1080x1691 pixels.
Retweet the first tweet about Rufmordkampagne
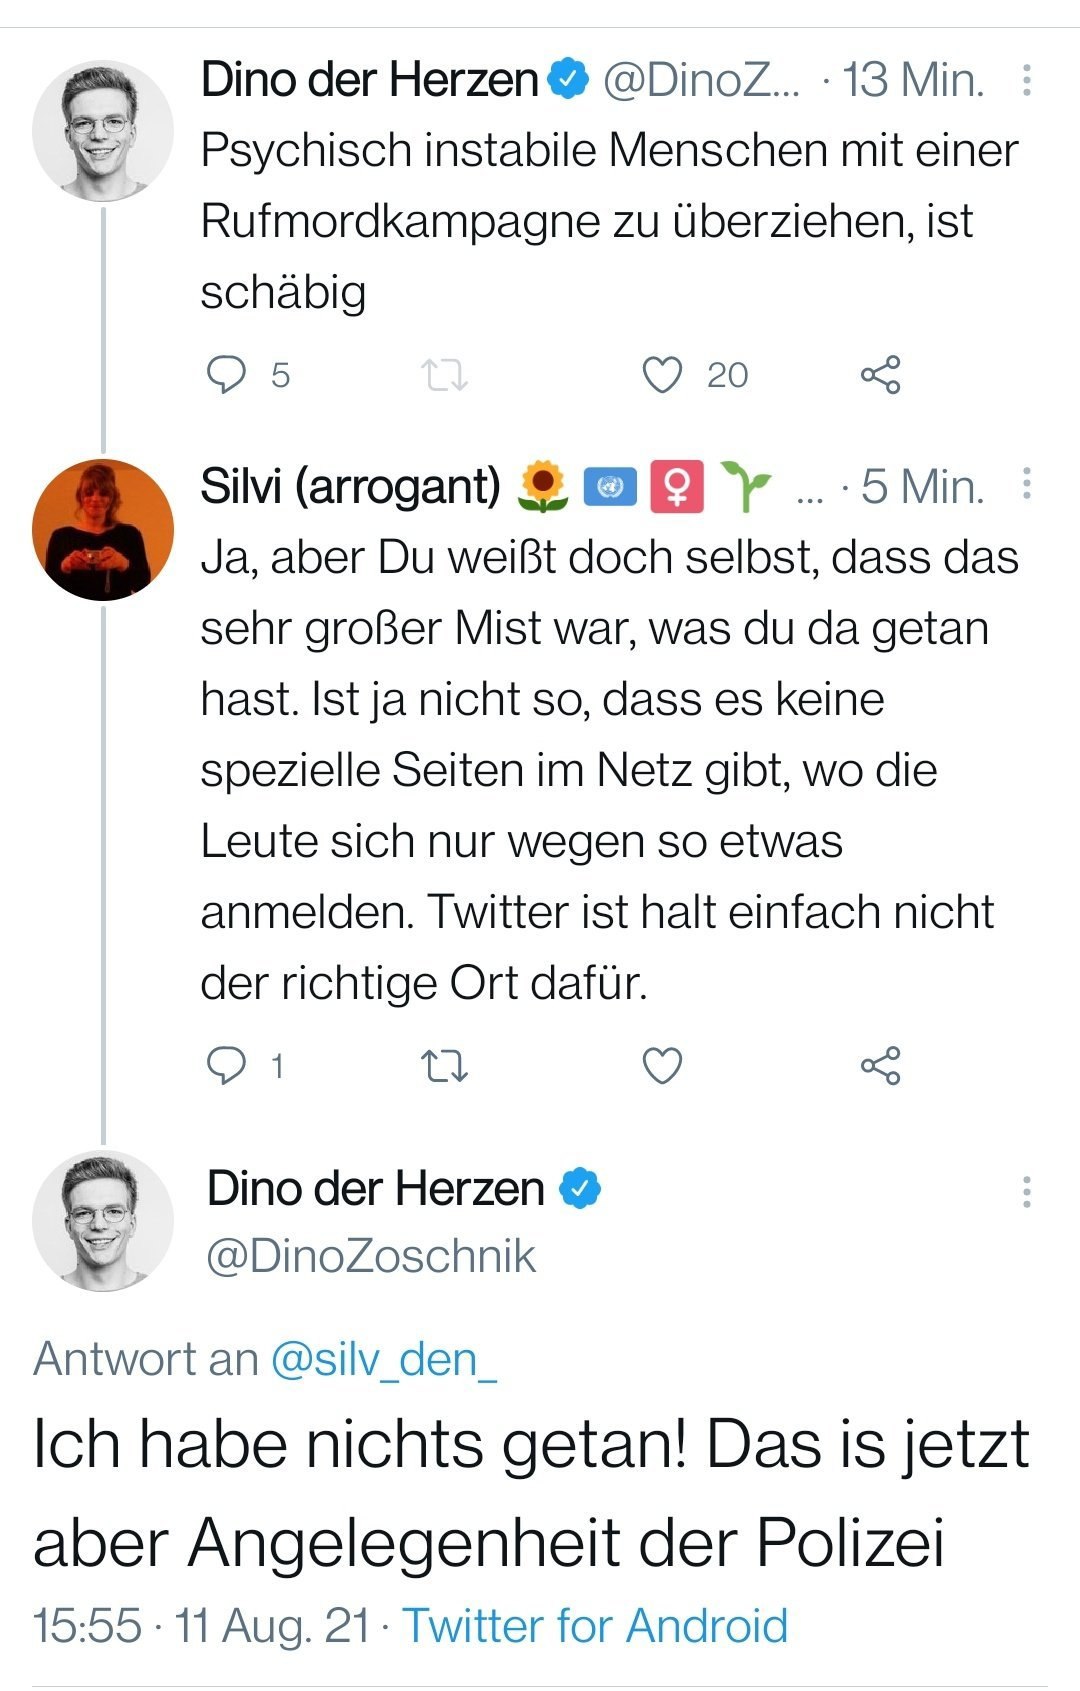tap(443, 375)
